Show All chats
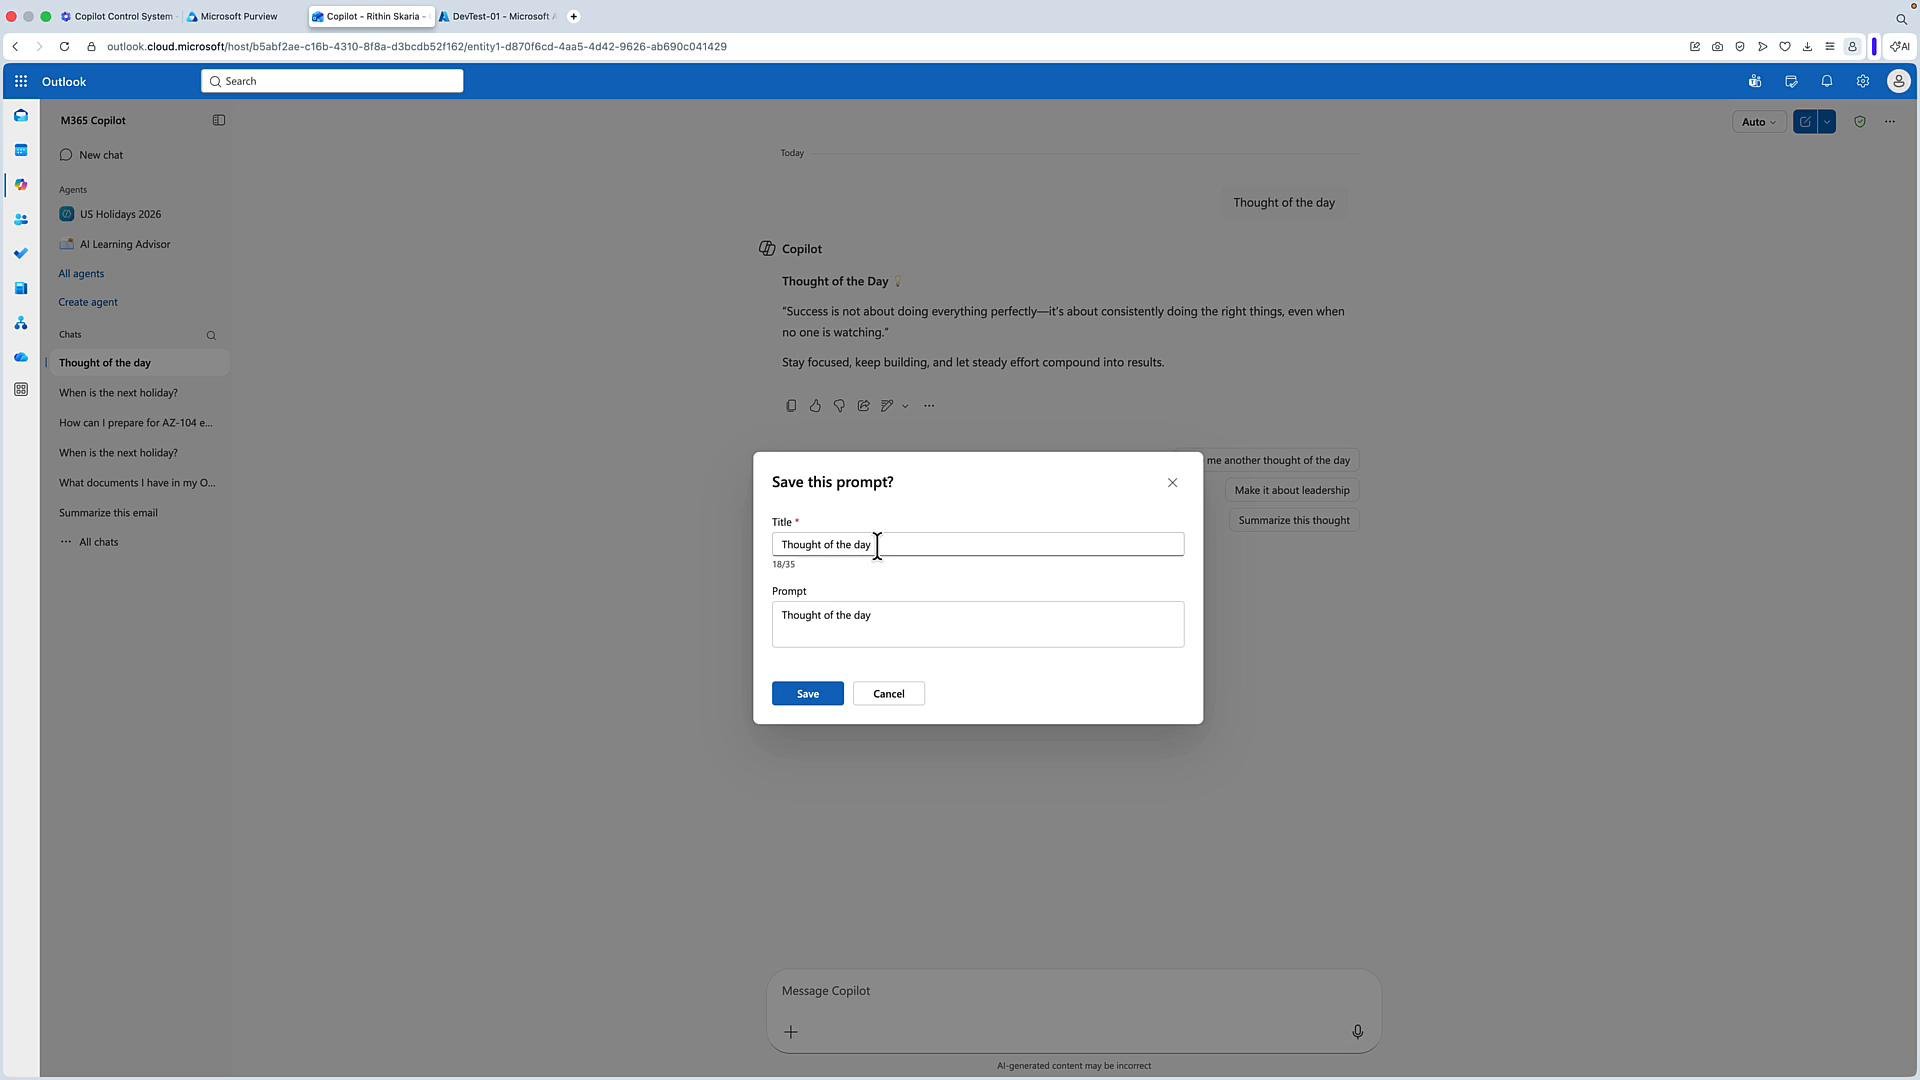This screenshot has height=1080, width=1920. tap(98, 542)
